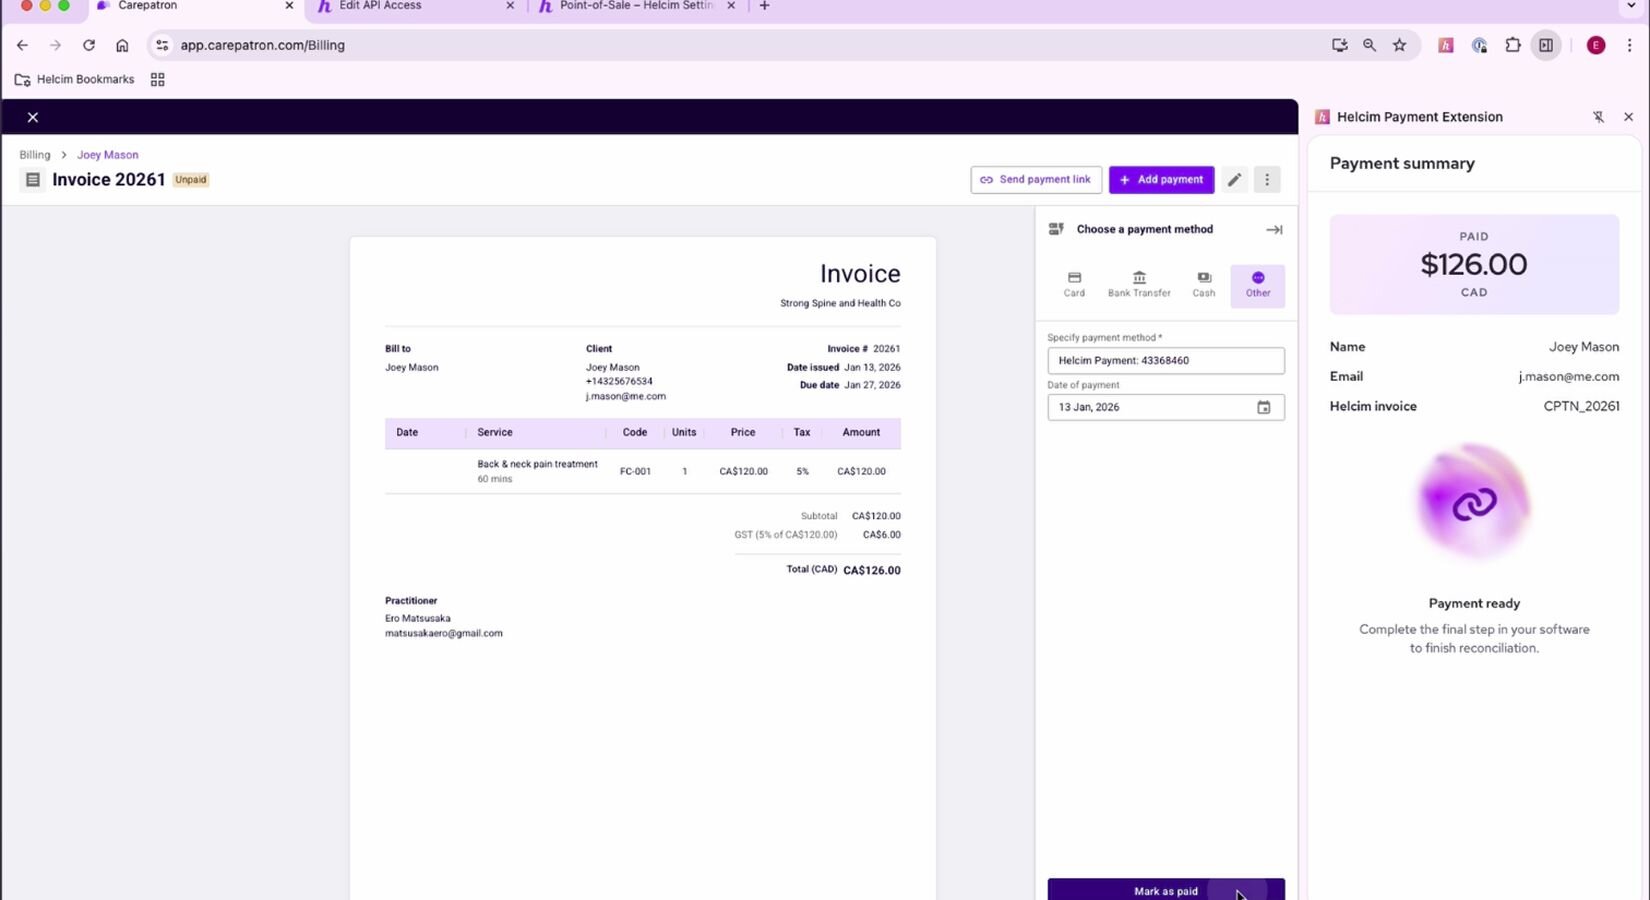This screenshot has height=900, width=1650.
Task: Open Chrome profile avatar E
Action: [x=1596, y=45]
